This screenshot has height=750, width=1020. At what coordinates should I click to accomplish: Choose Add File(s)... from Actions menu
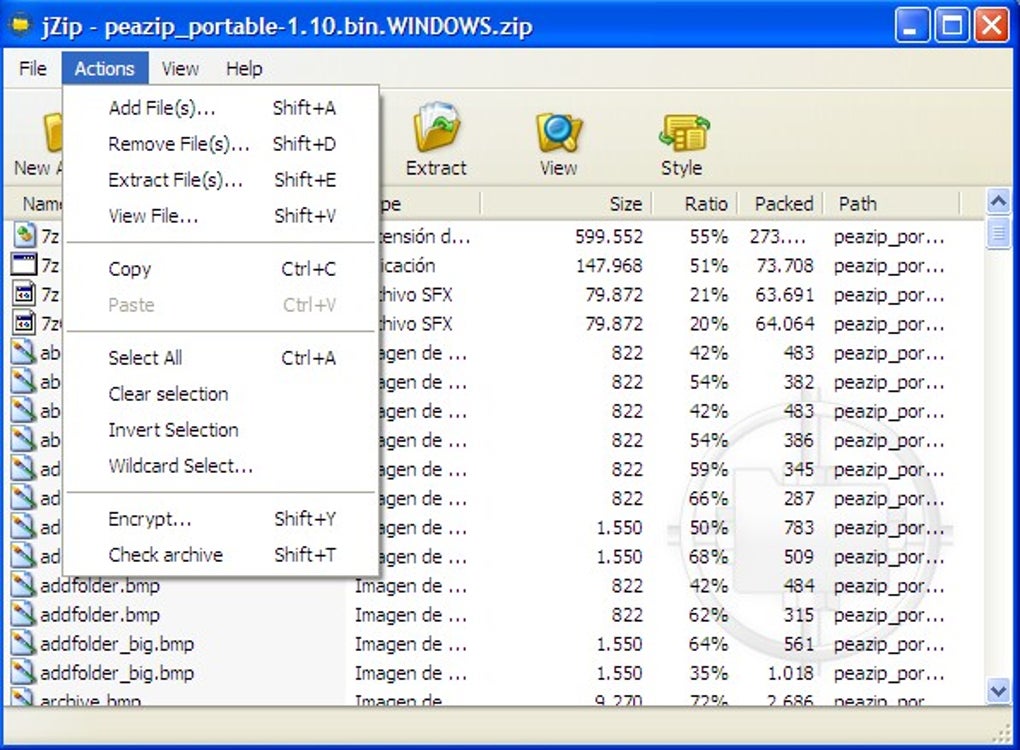(x=221, y=107)
